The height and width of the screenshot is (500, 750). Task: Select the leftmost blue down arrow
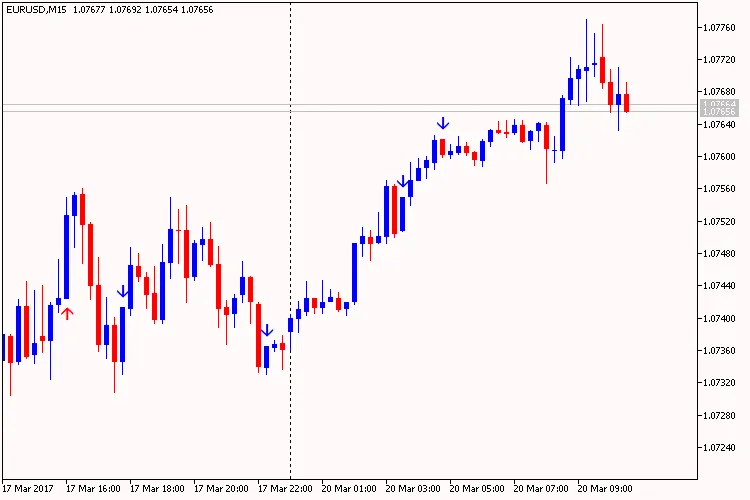[122, 291]
